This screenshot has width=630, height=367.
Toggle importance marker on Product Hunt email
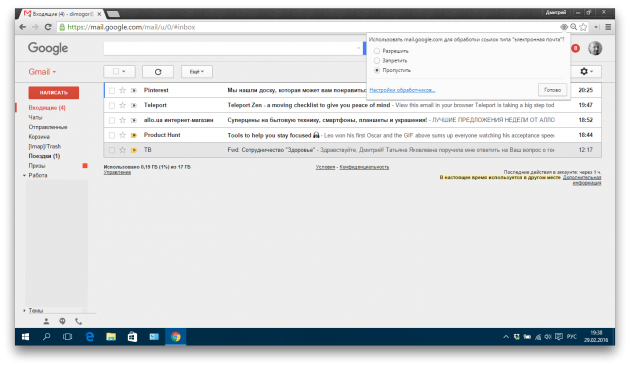tap(134, 135)
